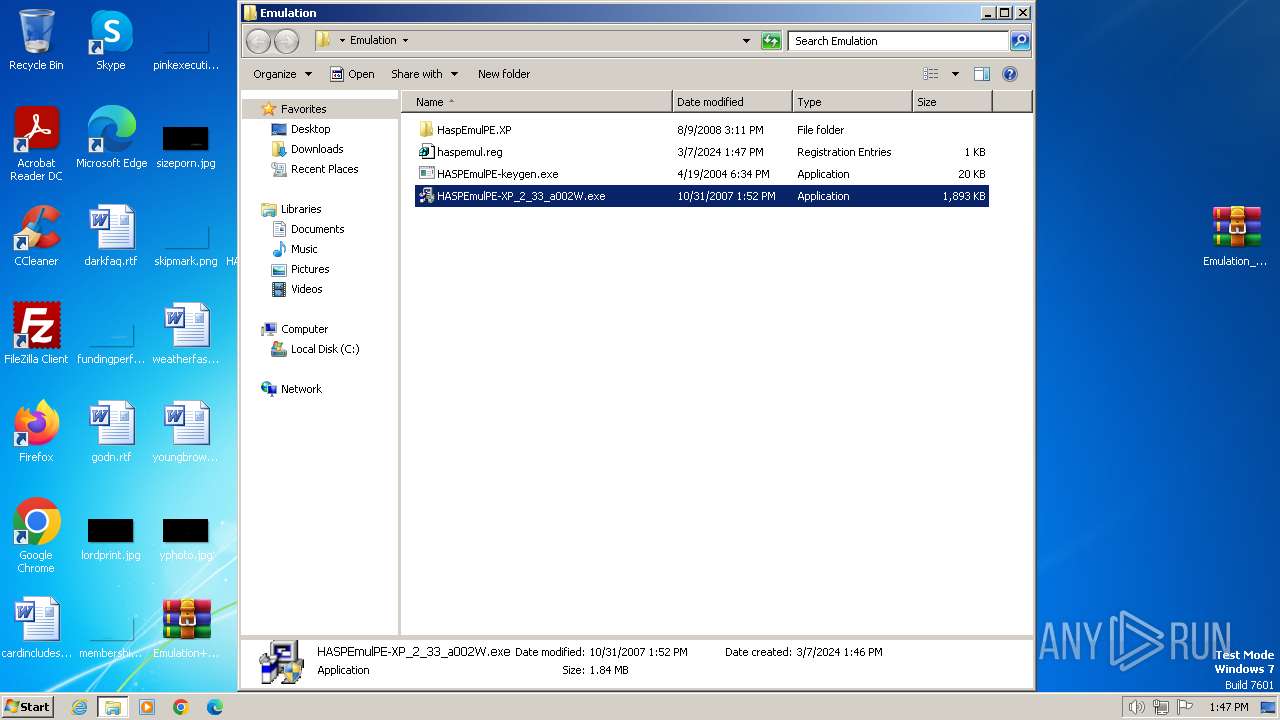Viewport: 1280px width, 720px height.
Task: Select the WinRAR Emulation archive at desktop bottom
Action: [x=186, y=628]
